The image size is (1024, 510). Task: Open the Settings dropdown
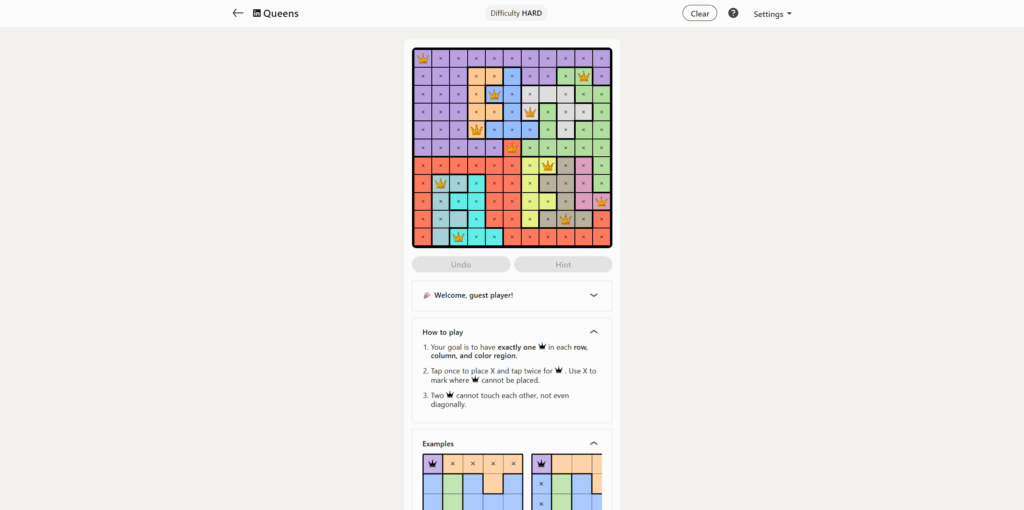click(x=772, y=14)
